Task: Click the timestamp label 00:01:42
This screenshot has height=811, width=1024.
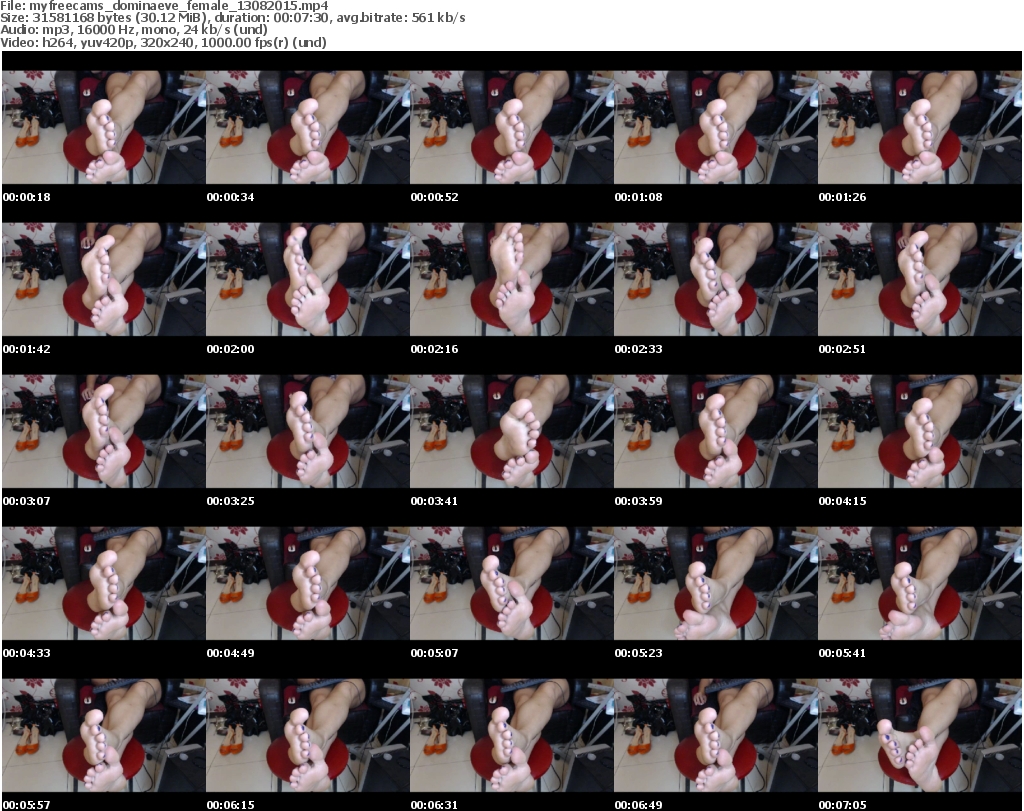Action: (27, 349)
